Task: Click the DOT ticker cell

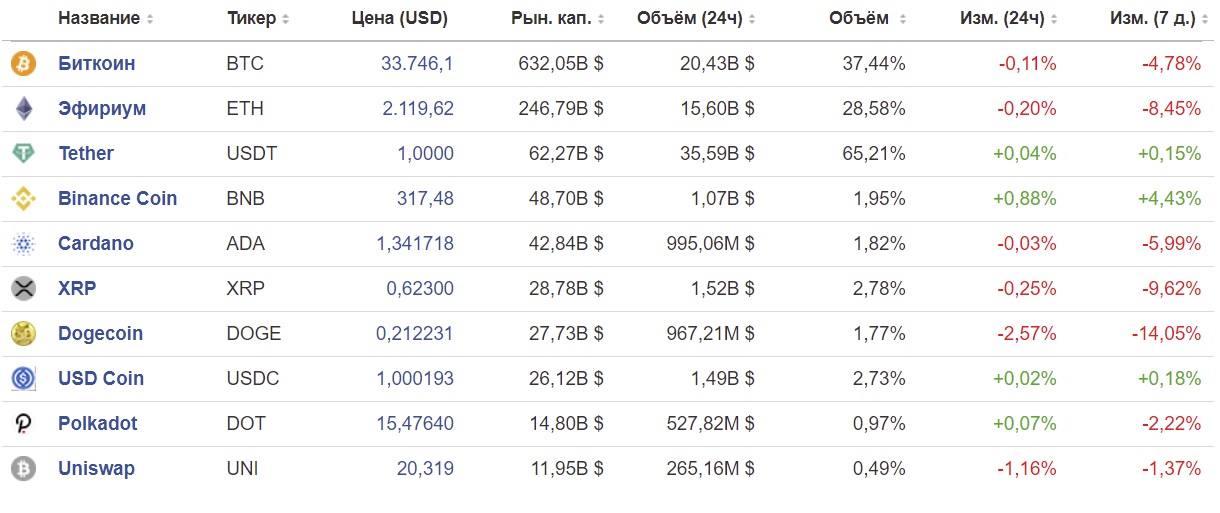Action: (x=246, y=424)
